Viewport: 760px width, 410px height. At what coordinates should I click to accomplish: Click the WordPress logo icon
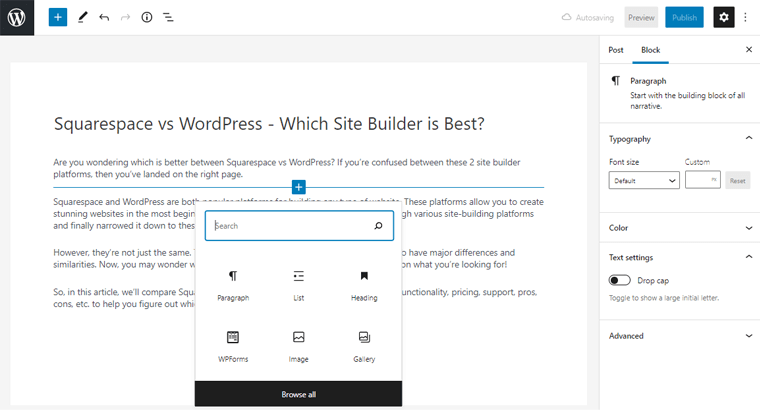pos(17,17)
